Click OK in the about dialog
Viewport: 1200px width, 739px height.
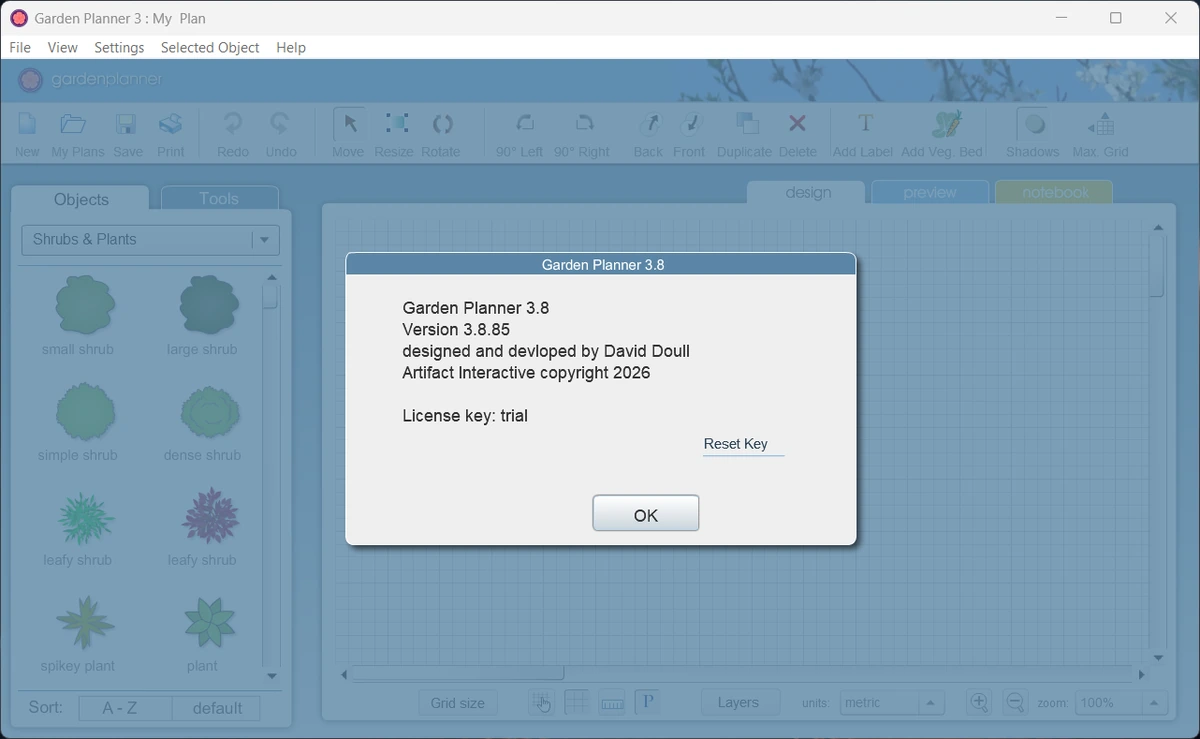(x=646, y=514)
